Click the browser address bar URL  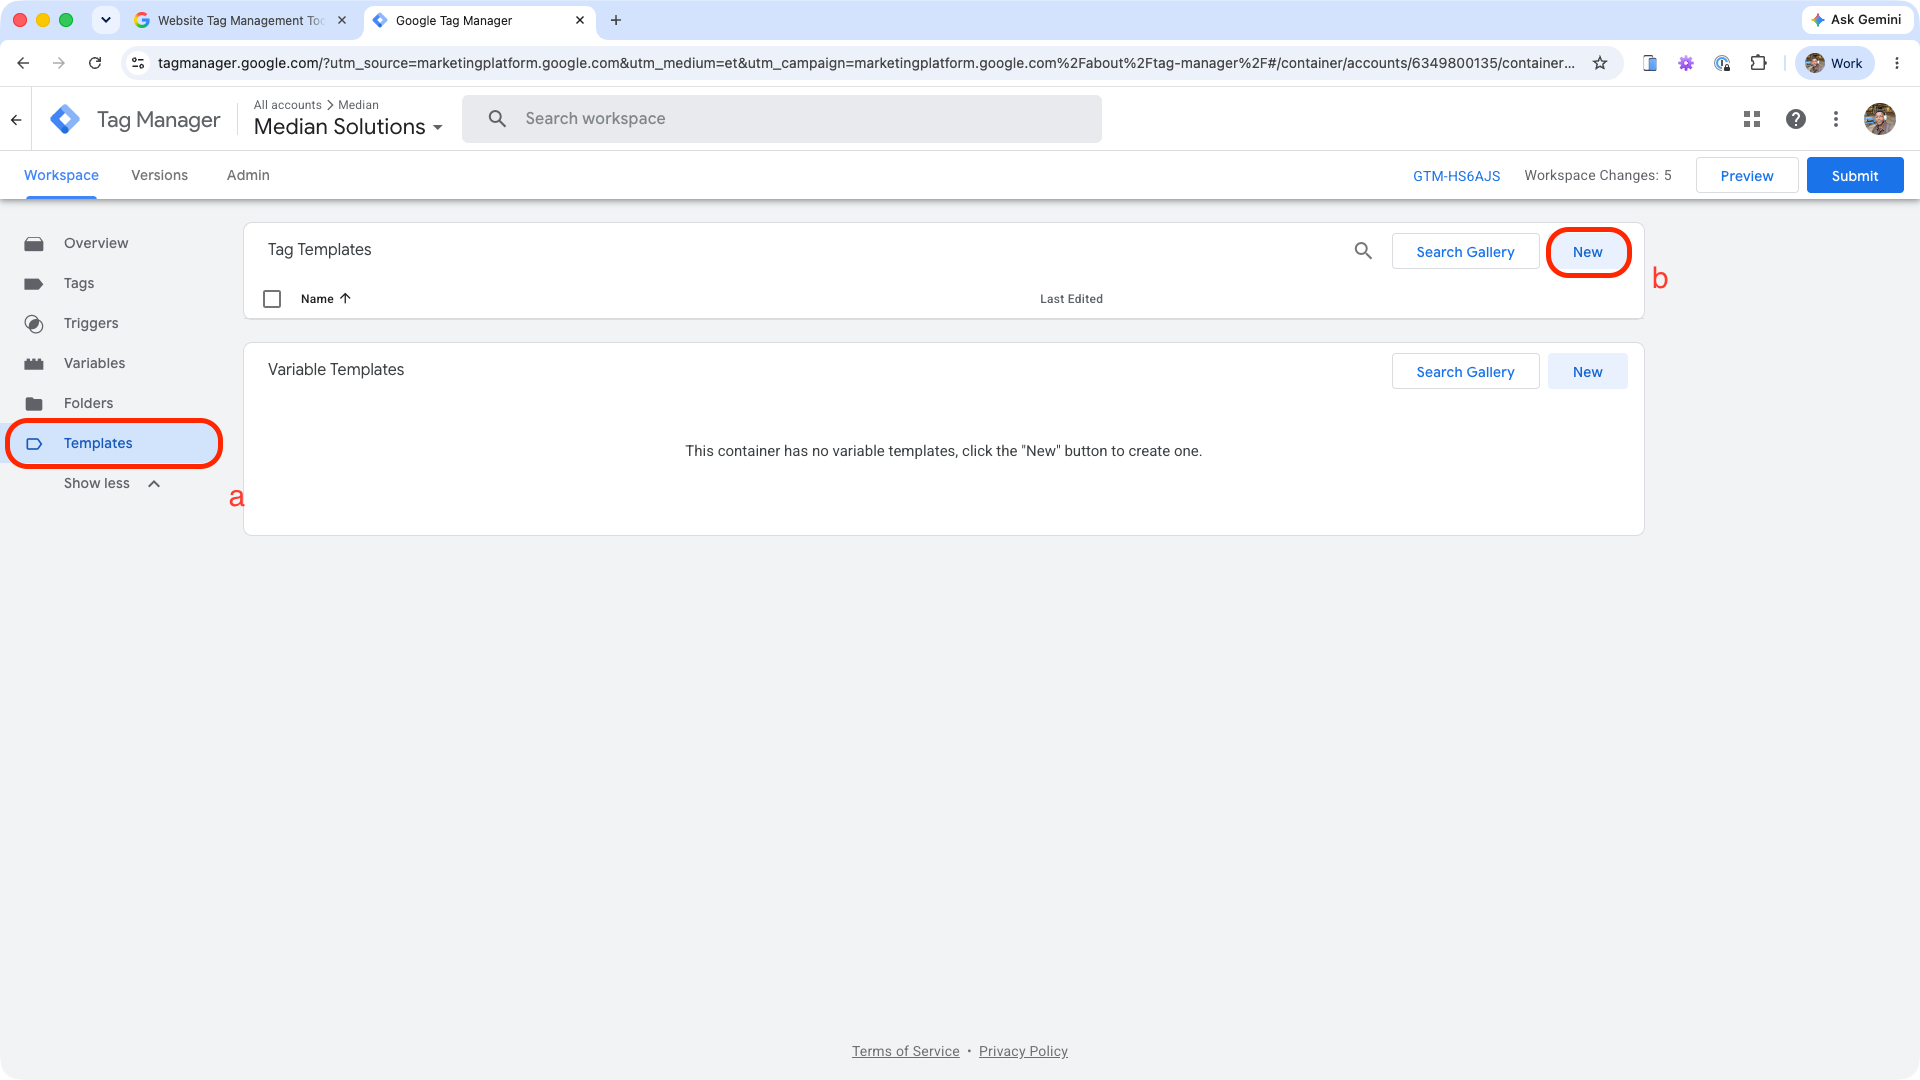[x=866, y=63]
